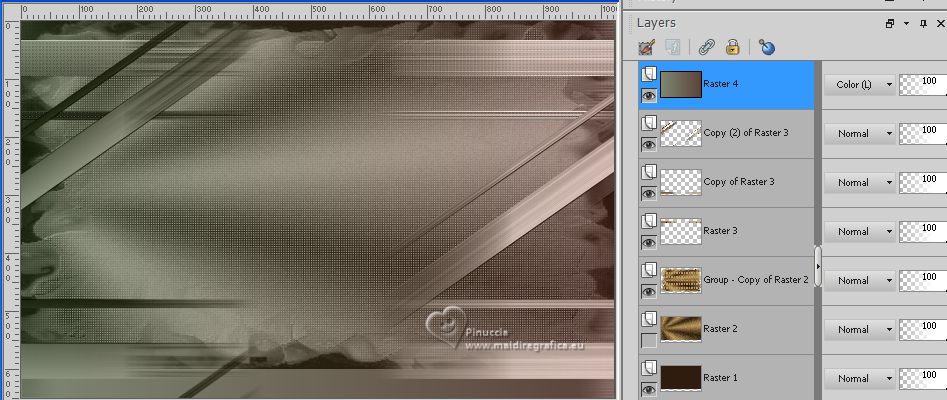This screenshot has width=947, height=400.
Task: Click layer type icon beside Raster 1
Action: pos(649,369)
